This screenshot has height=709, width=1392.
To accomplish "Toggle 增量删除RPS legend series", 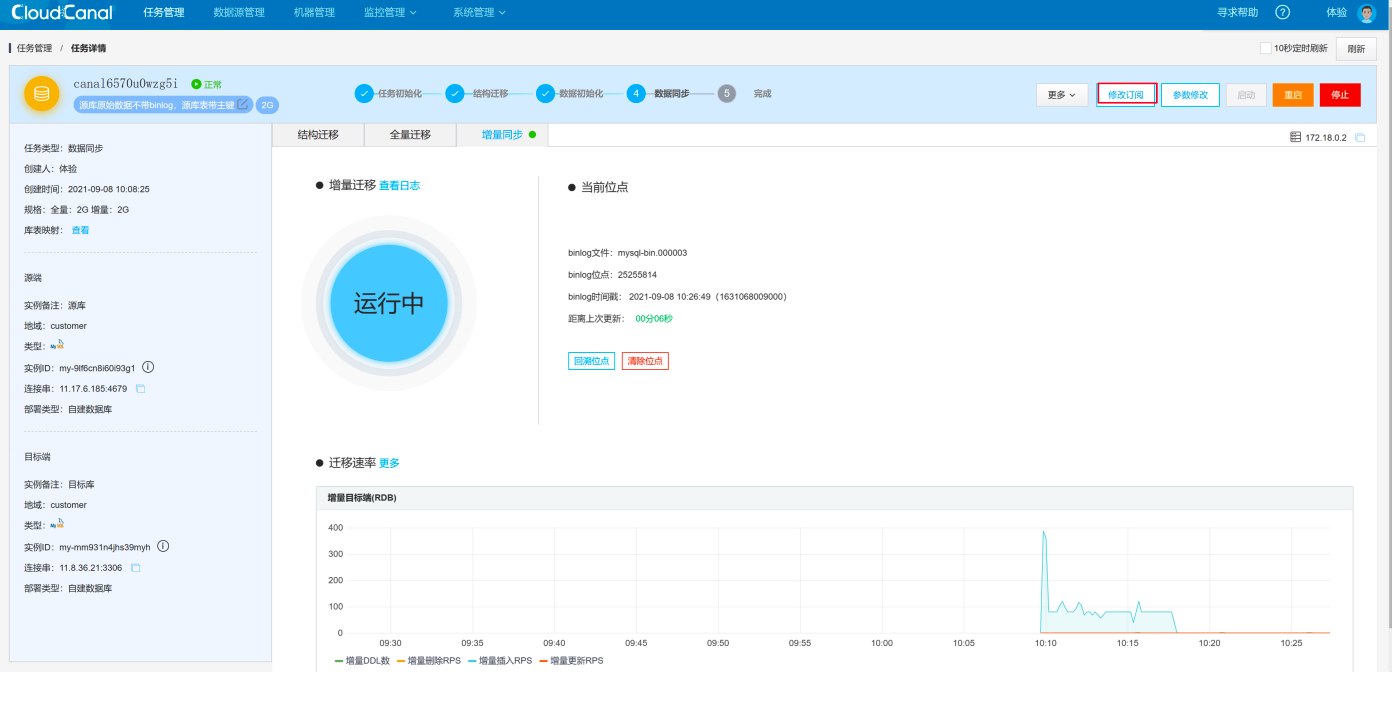I will [428, 661].
